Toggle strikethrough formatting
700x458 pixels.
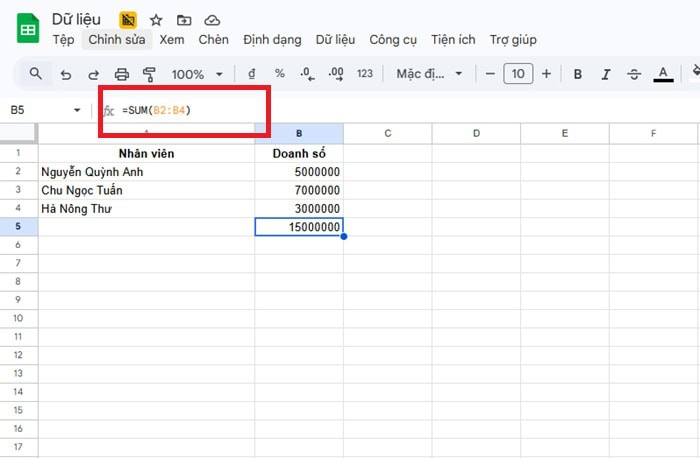[x=634, y=74]
